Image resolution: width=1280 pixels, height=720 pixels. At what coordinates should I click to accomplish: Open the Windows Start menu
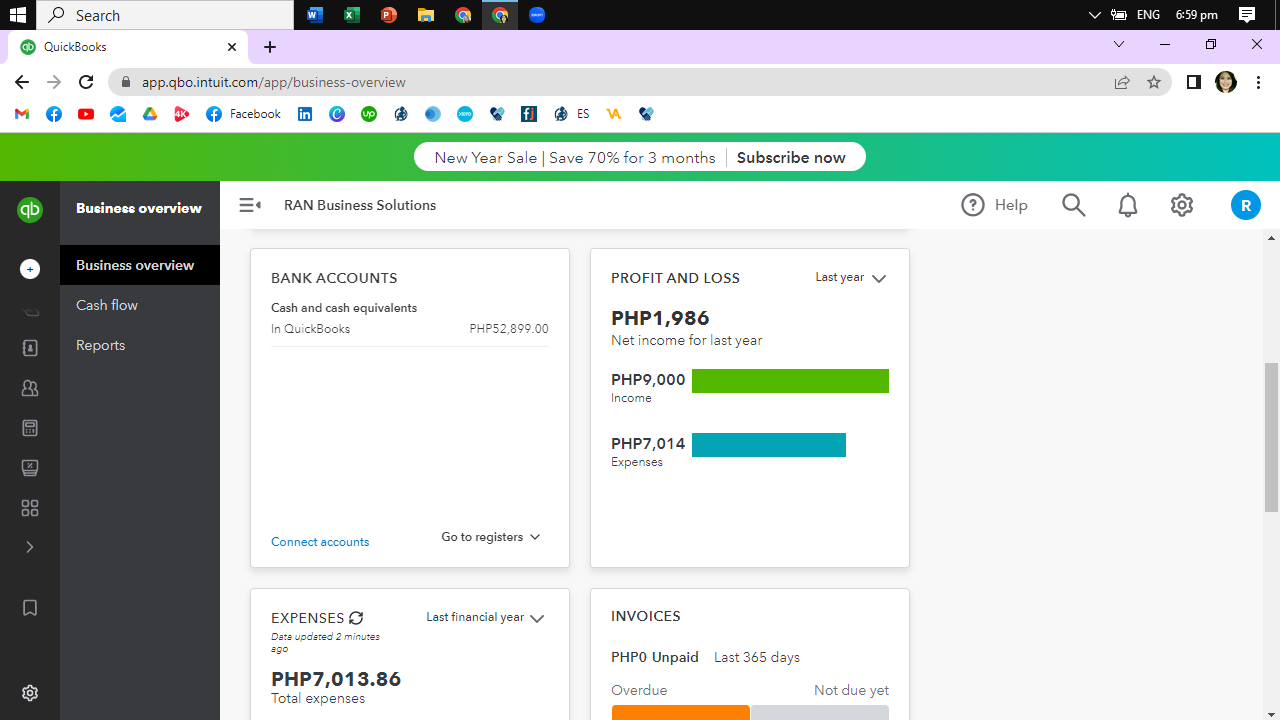tap(17, 15)
